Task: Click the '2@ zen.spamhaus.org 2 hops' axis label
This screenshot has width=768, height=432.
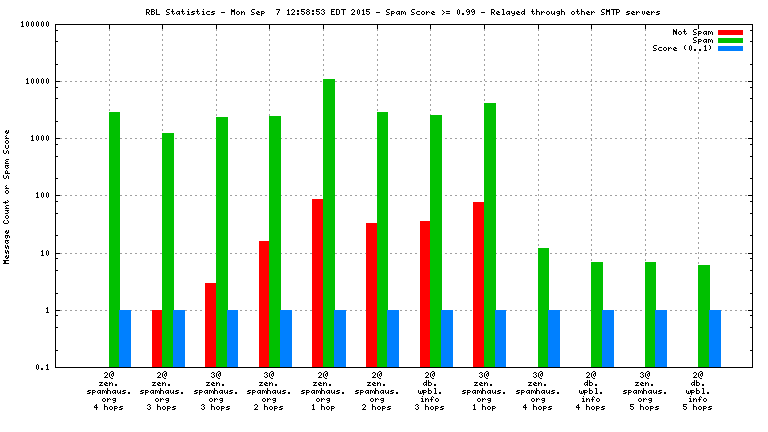Action: (376, 391)
